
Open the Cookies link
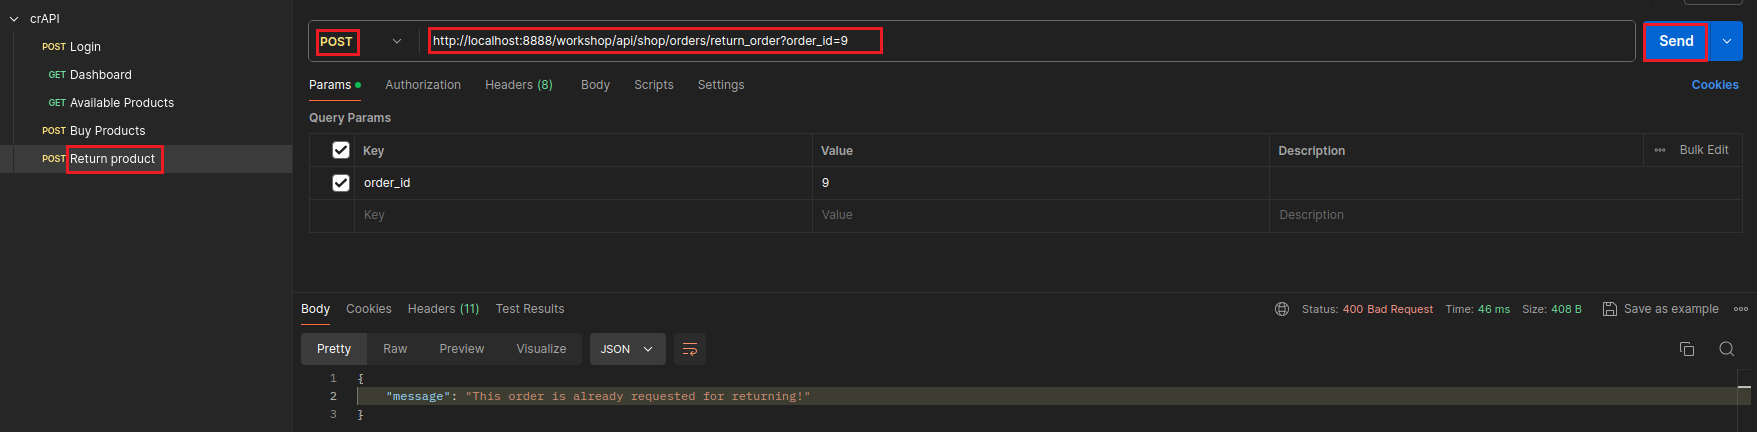click(x=1714, y=85)
